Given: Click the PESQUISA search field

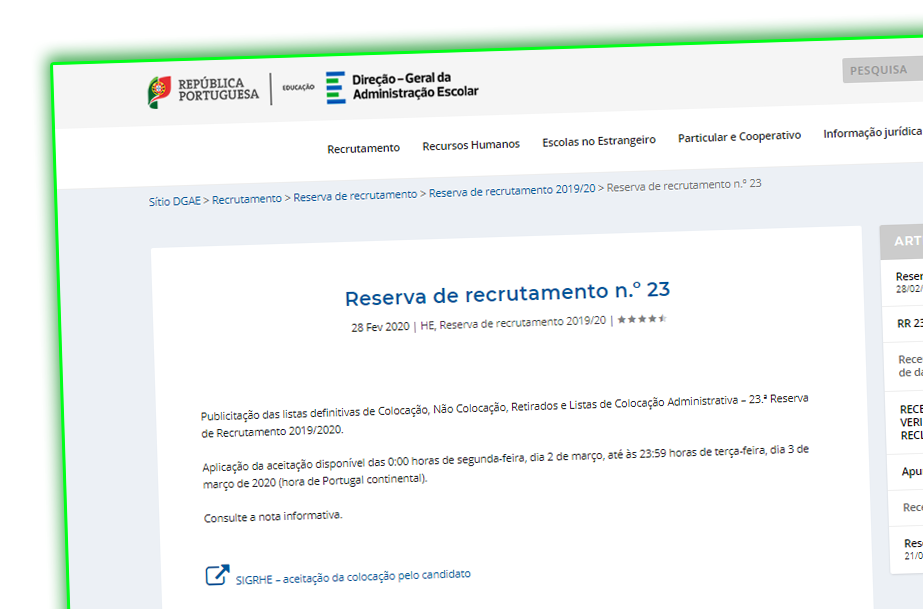Looking at the screenshot, I should (x=880, y=69).
